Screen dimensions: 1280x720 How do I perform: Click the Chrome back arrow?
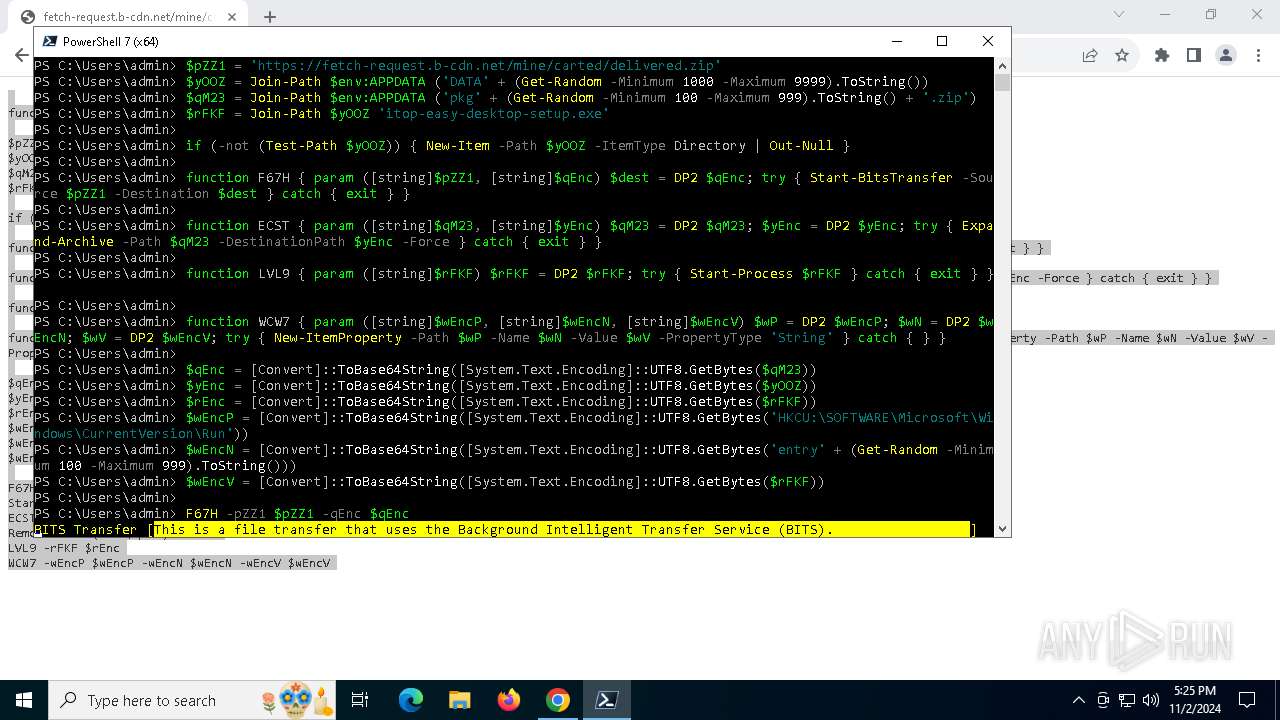22,56
